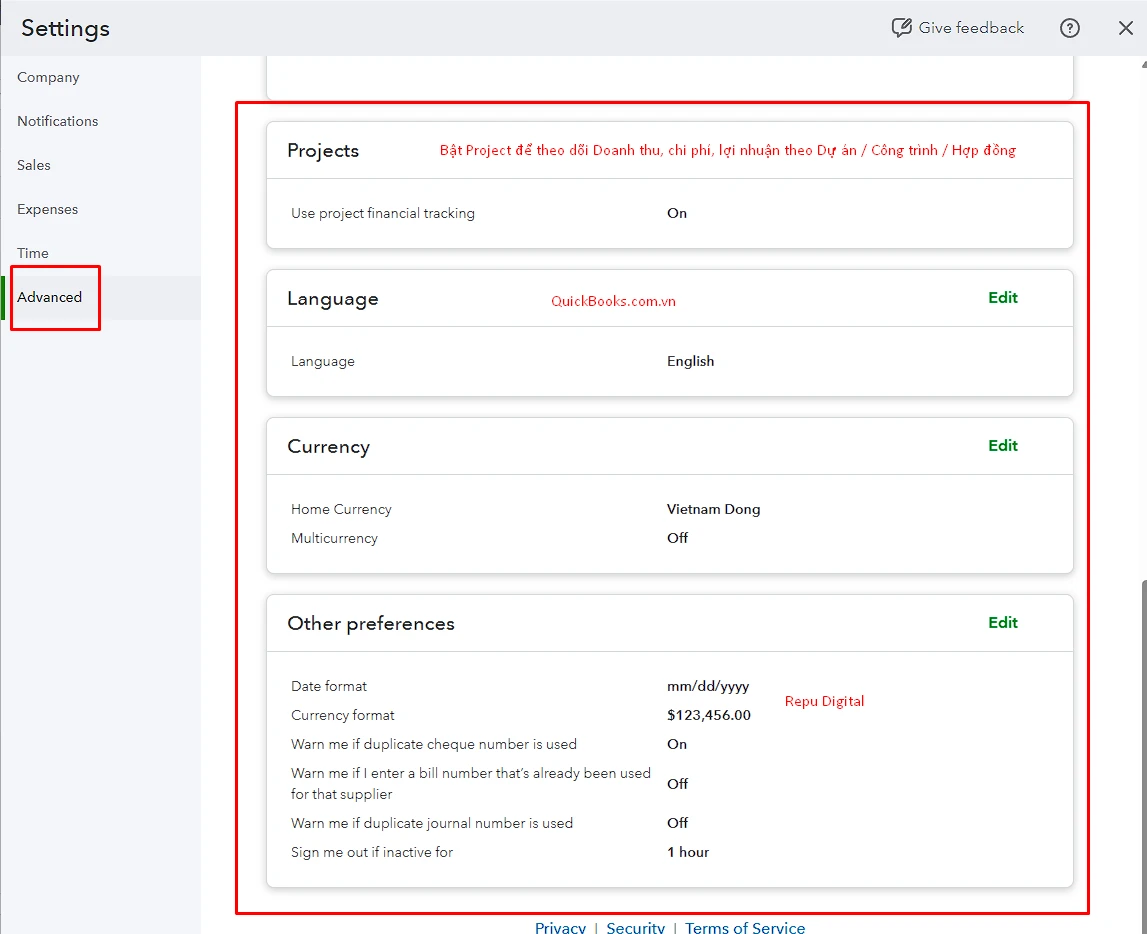1147x934 pixels.
Task: Edit the Other preferences section
Action: [1002, 622]
